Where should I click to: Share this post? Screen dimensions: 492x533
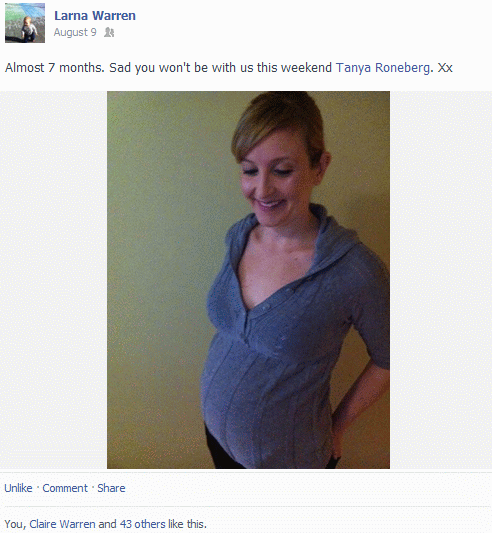[111, 488]
